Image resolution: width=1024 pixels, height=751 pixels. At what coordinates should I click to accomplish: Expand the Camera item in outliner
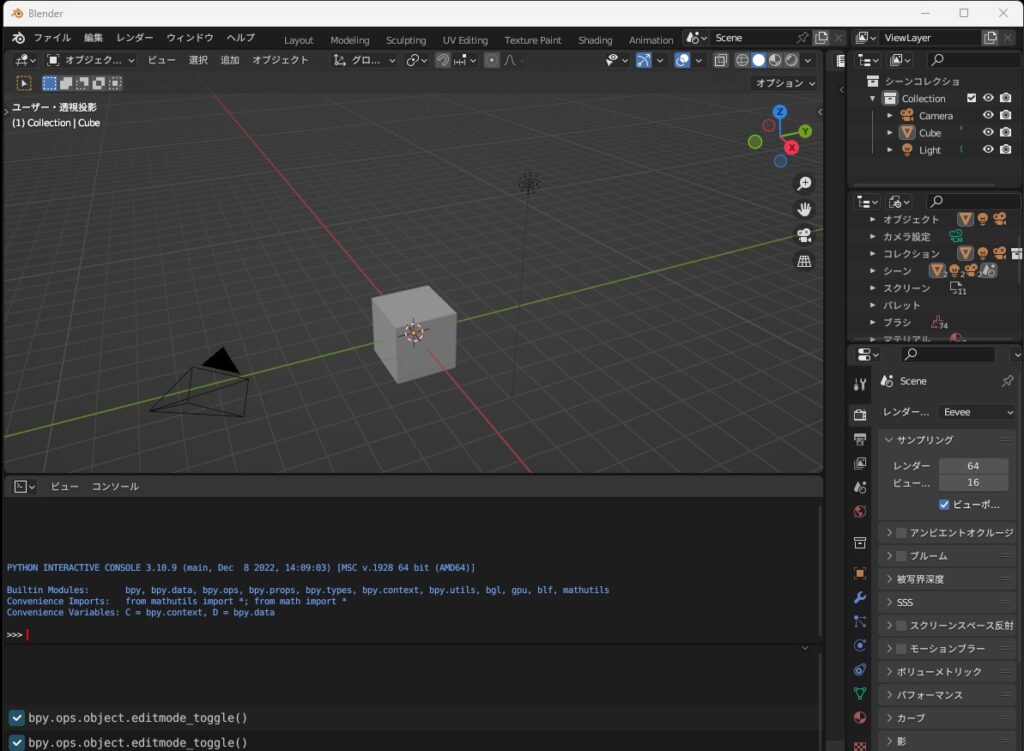890,115
